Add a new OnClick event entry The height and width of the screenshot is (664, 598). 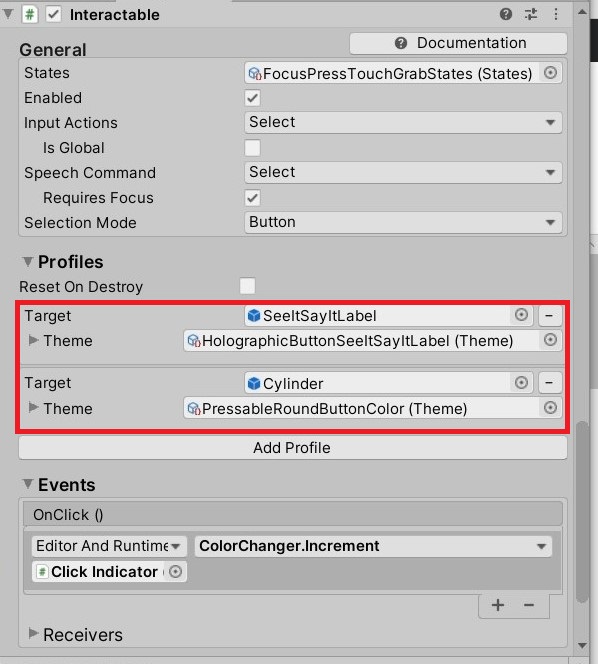pyautogui.click(x=498, y=605)
